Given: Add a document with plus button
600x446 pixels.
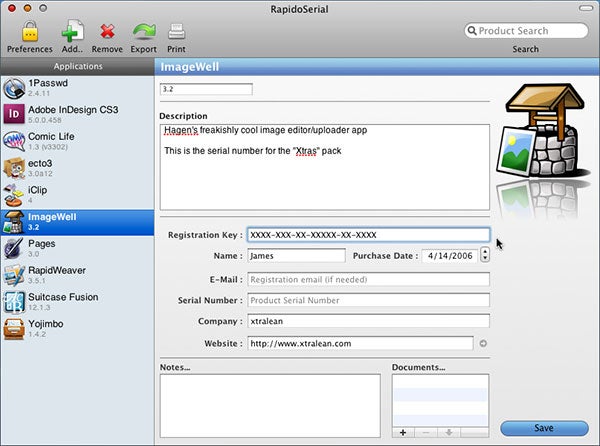Looking at the screenshot, I should (x=403, y=433).
